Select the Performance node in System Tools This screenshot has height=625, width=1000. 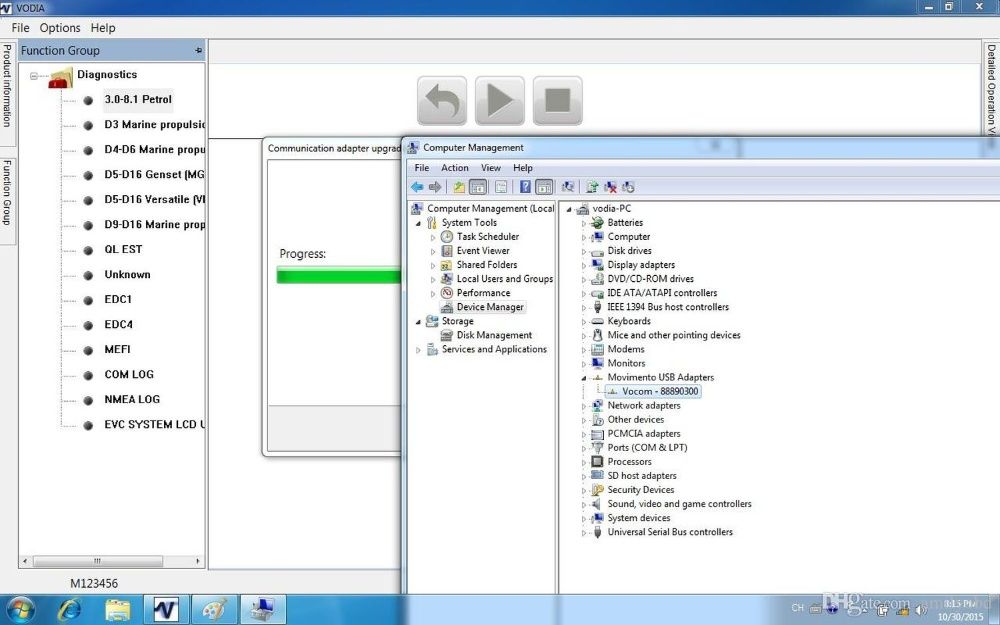pos(483,293)
